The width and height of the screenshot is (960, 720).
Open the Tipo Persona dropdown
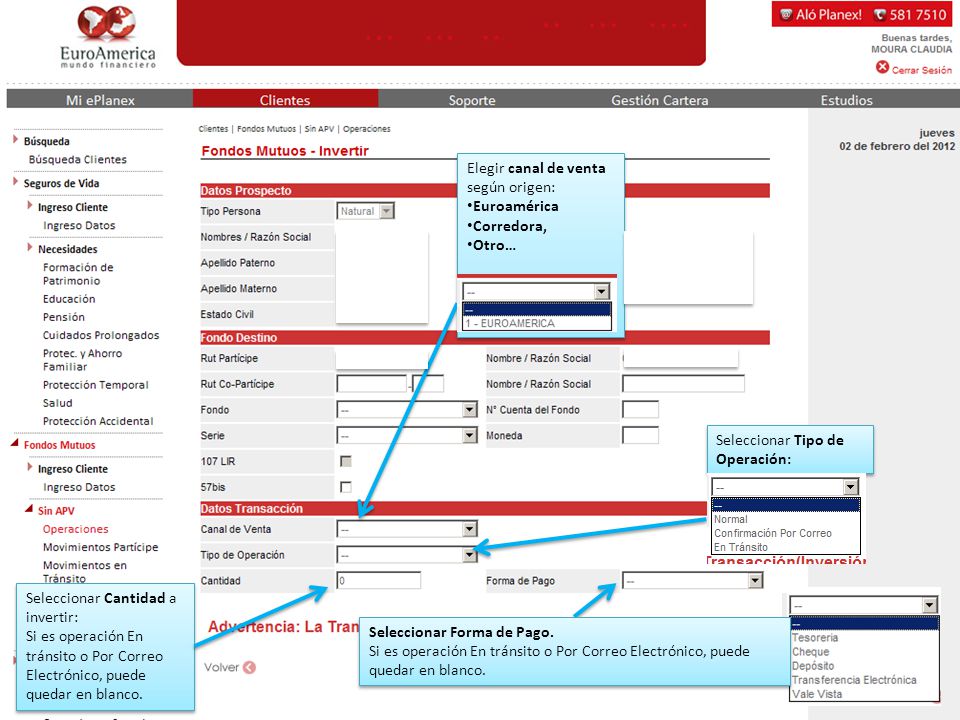pyautogui.click(x=366, y=211)
